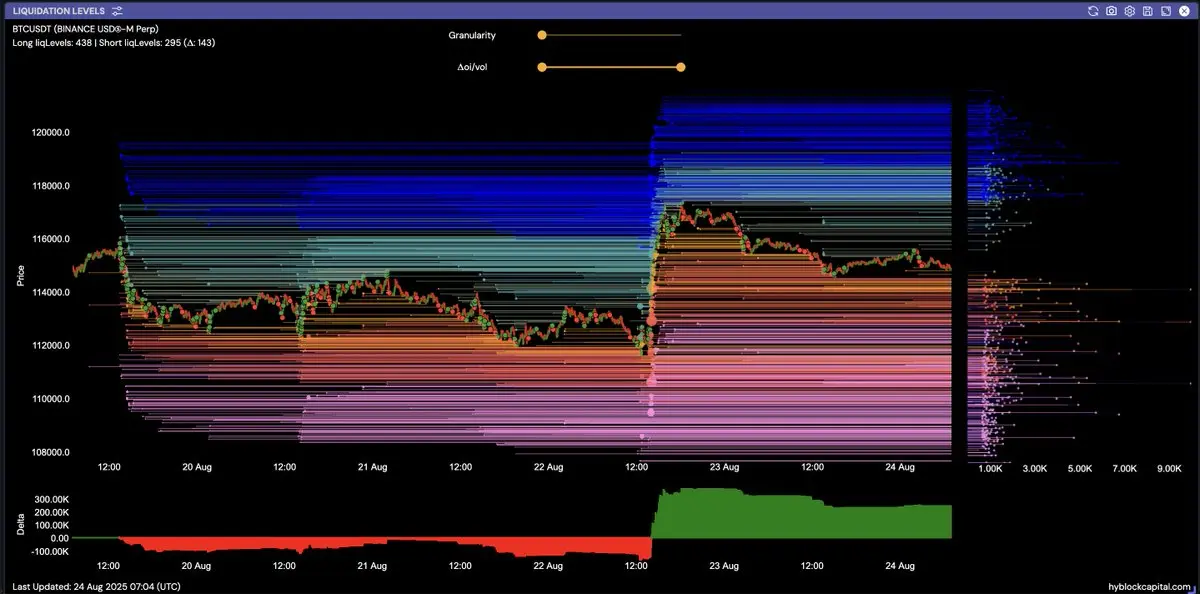Take a chart snapshot with camera icon
The image size is (1200, 594).
(1111, 11)
